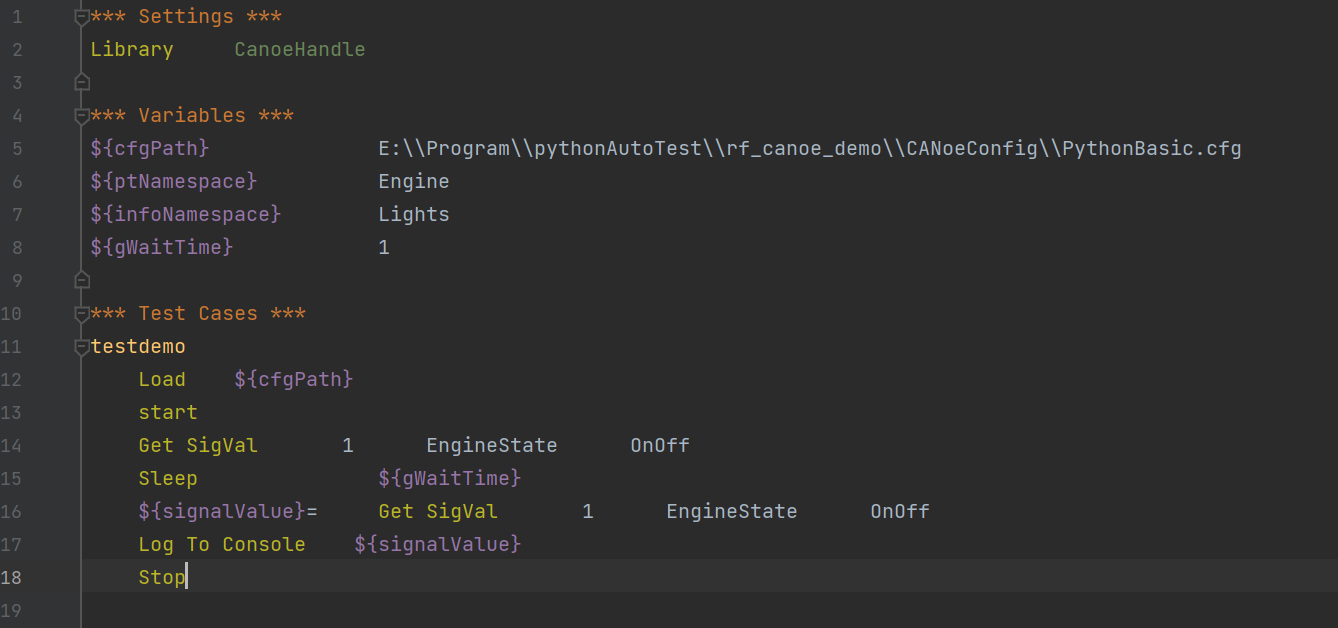
Task: Click the Log To Console keyword
Action: point(221,544)
